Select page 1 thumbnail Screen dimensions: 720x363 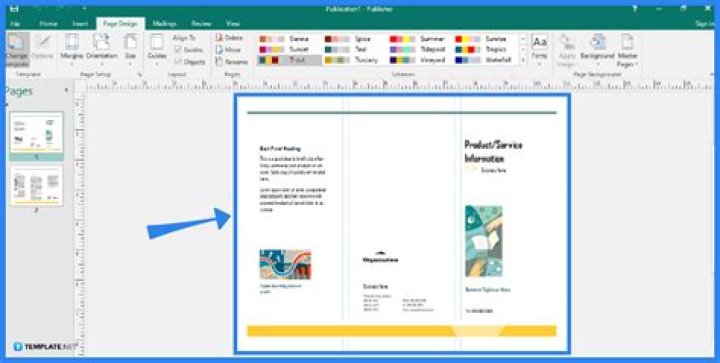pos(36,133)
